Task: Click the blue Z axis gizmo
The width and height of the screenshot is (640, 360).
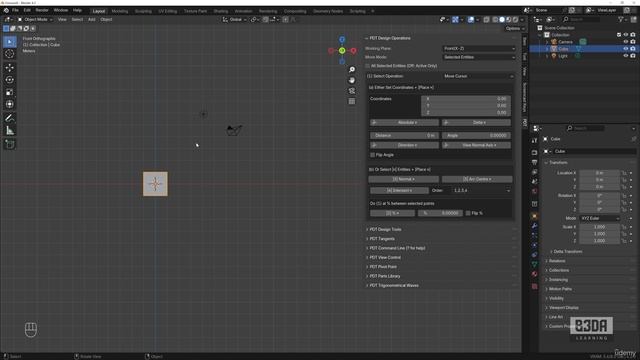Action: coord(342,40)
